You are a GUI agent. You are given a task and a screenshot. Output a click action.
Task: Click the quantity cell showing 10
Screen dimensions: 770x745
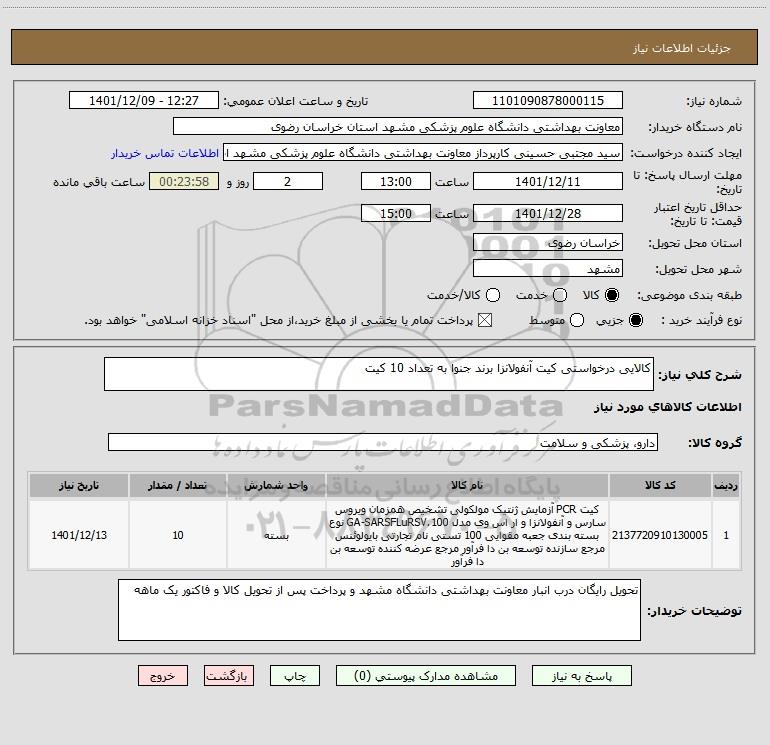[x=178, y=535]
